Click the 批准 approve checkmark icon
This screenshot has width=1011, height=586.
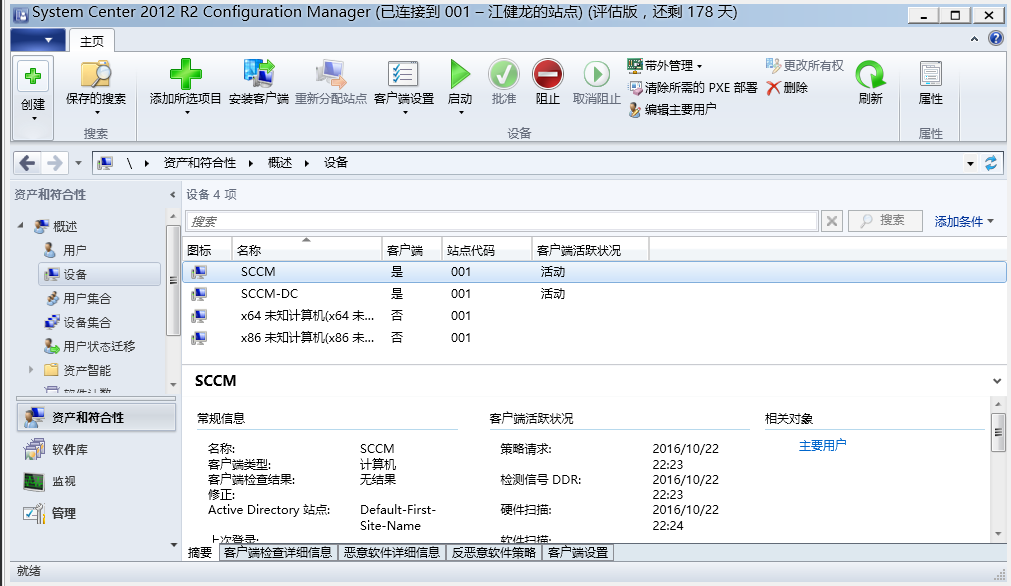pyautogui.click(x=504, y=74)
